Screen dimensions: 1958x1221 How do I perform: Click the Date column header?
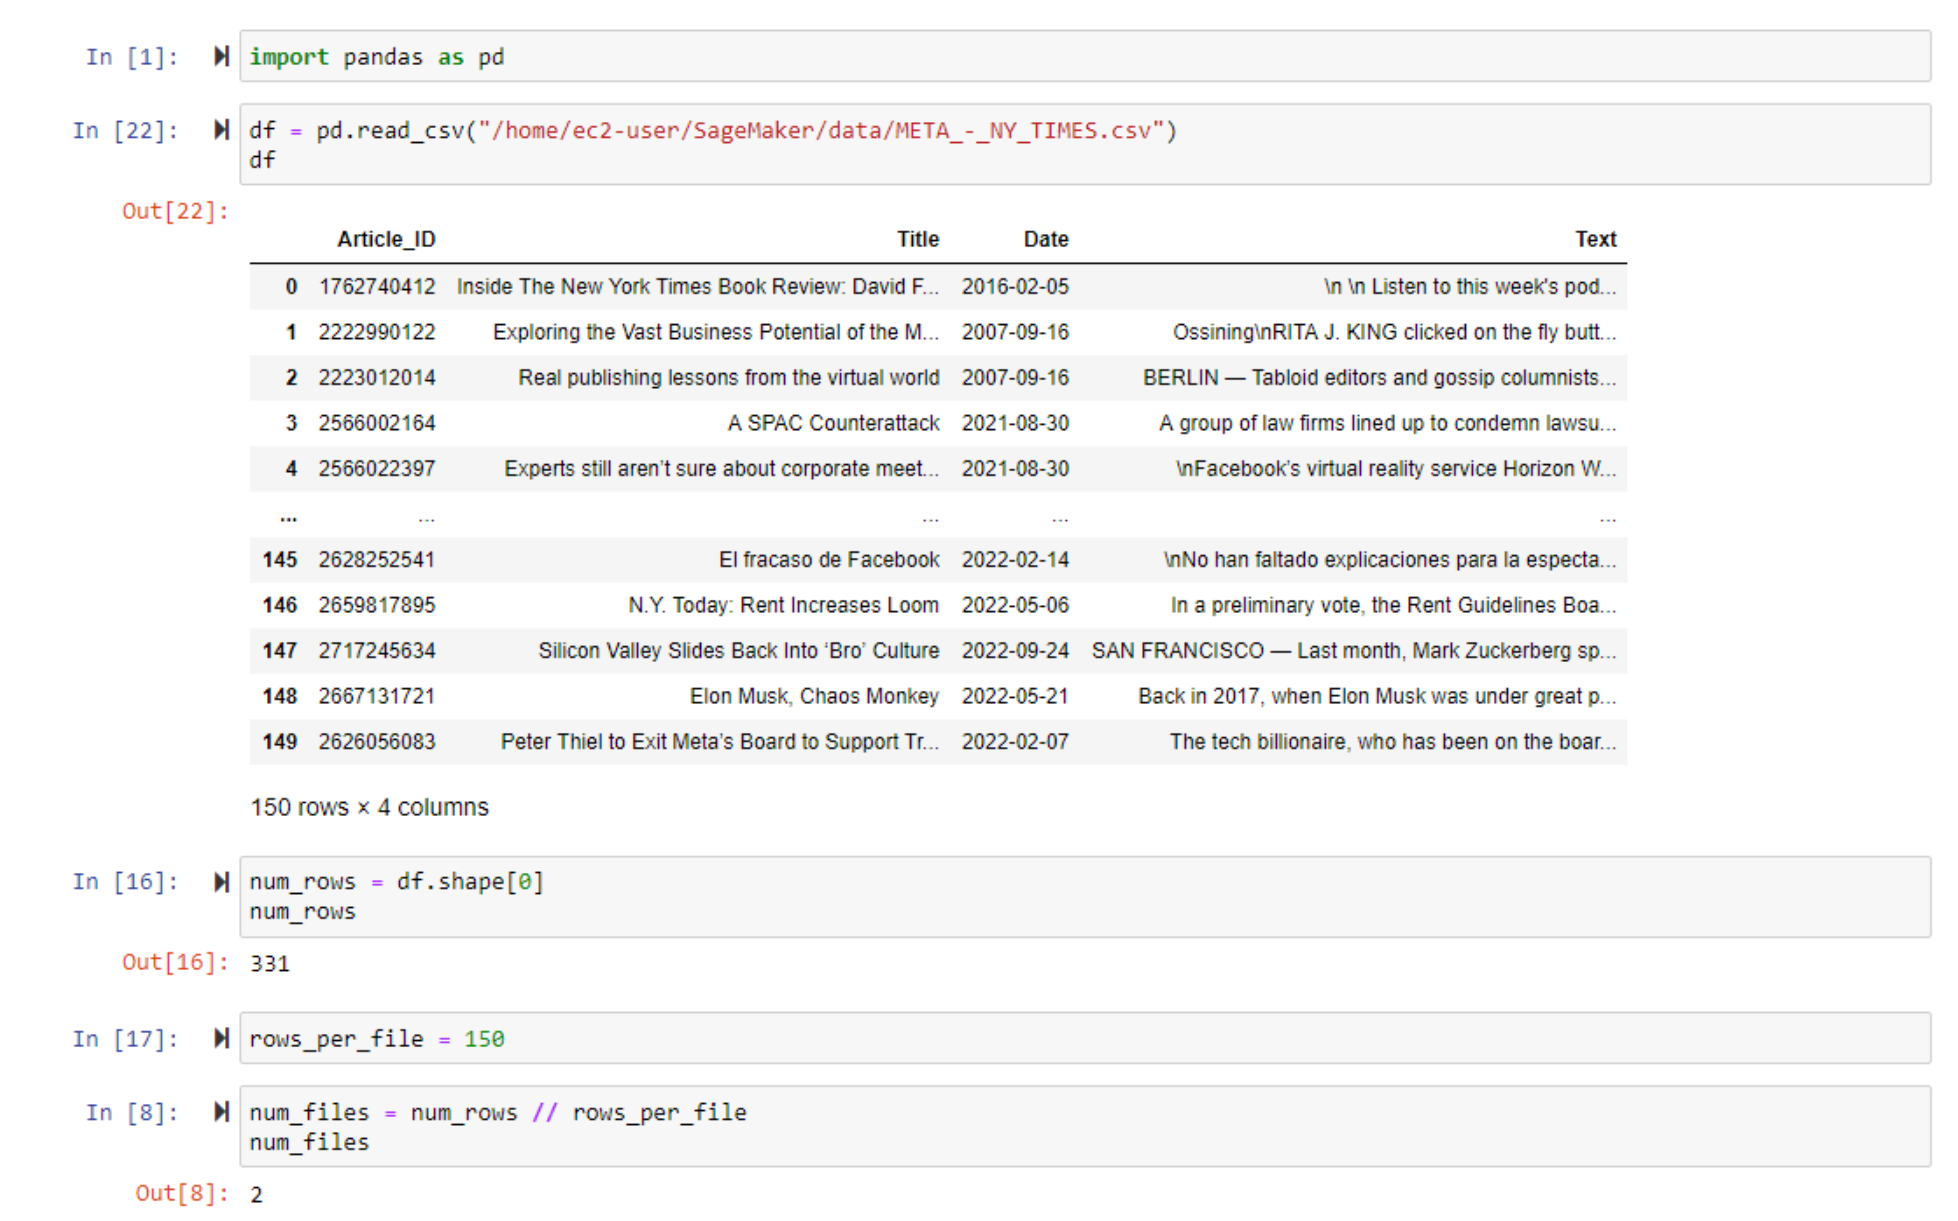pyautogui.click(x=1045, y=239)
